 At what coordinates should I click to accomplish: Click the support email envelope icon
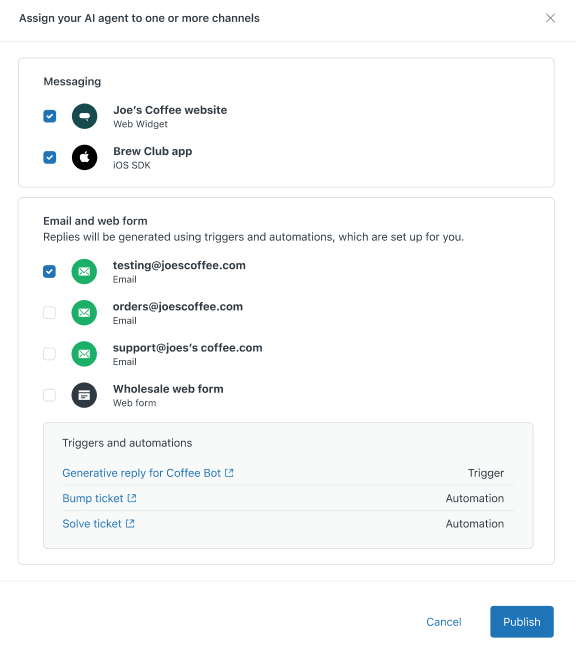[84, 354]
